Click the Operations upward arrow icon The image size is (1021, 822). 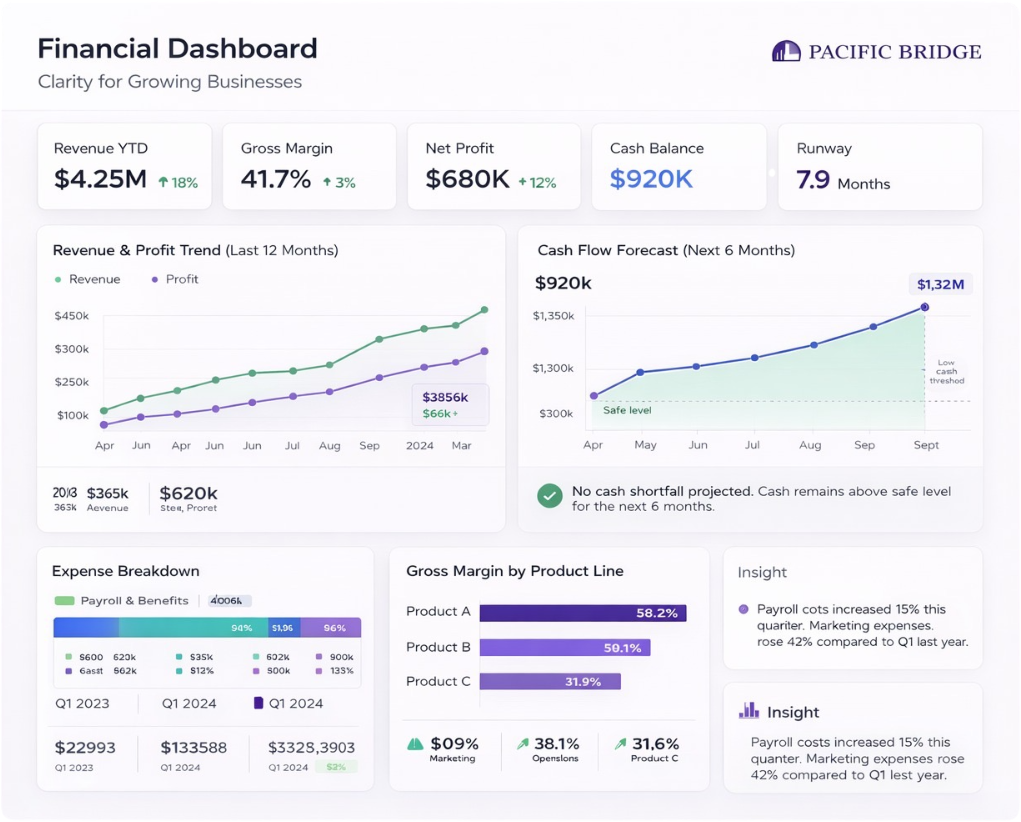522,744
